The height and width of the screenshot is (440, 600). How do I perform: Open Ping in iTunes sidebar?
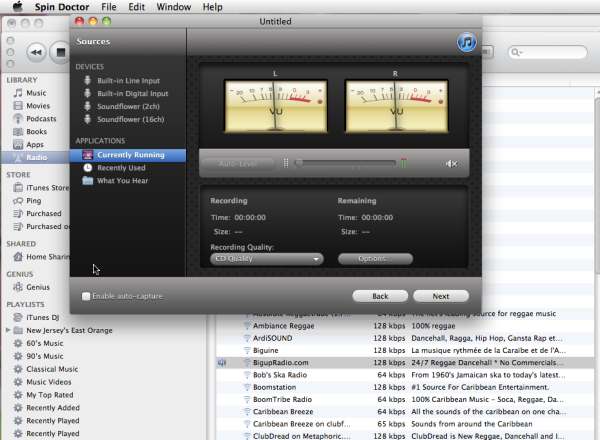pyautogui.click(x=36, y=200)
